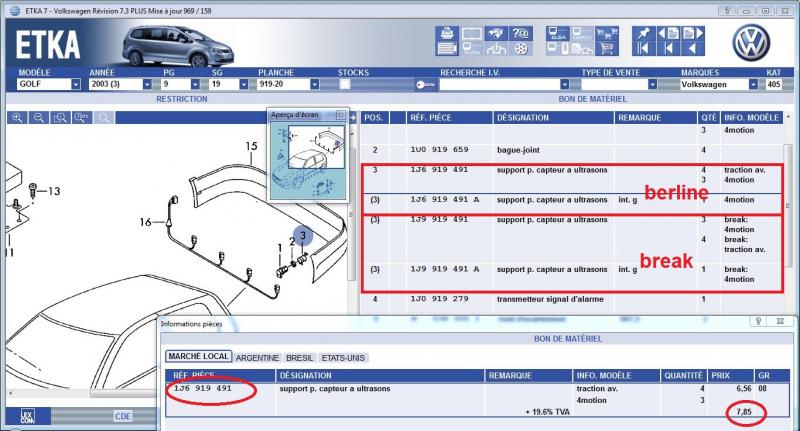Click the LexCom logo icon at bottom left
Image resolution: width=800 pixels, height=431 pixels.
(x=28, y=416)
